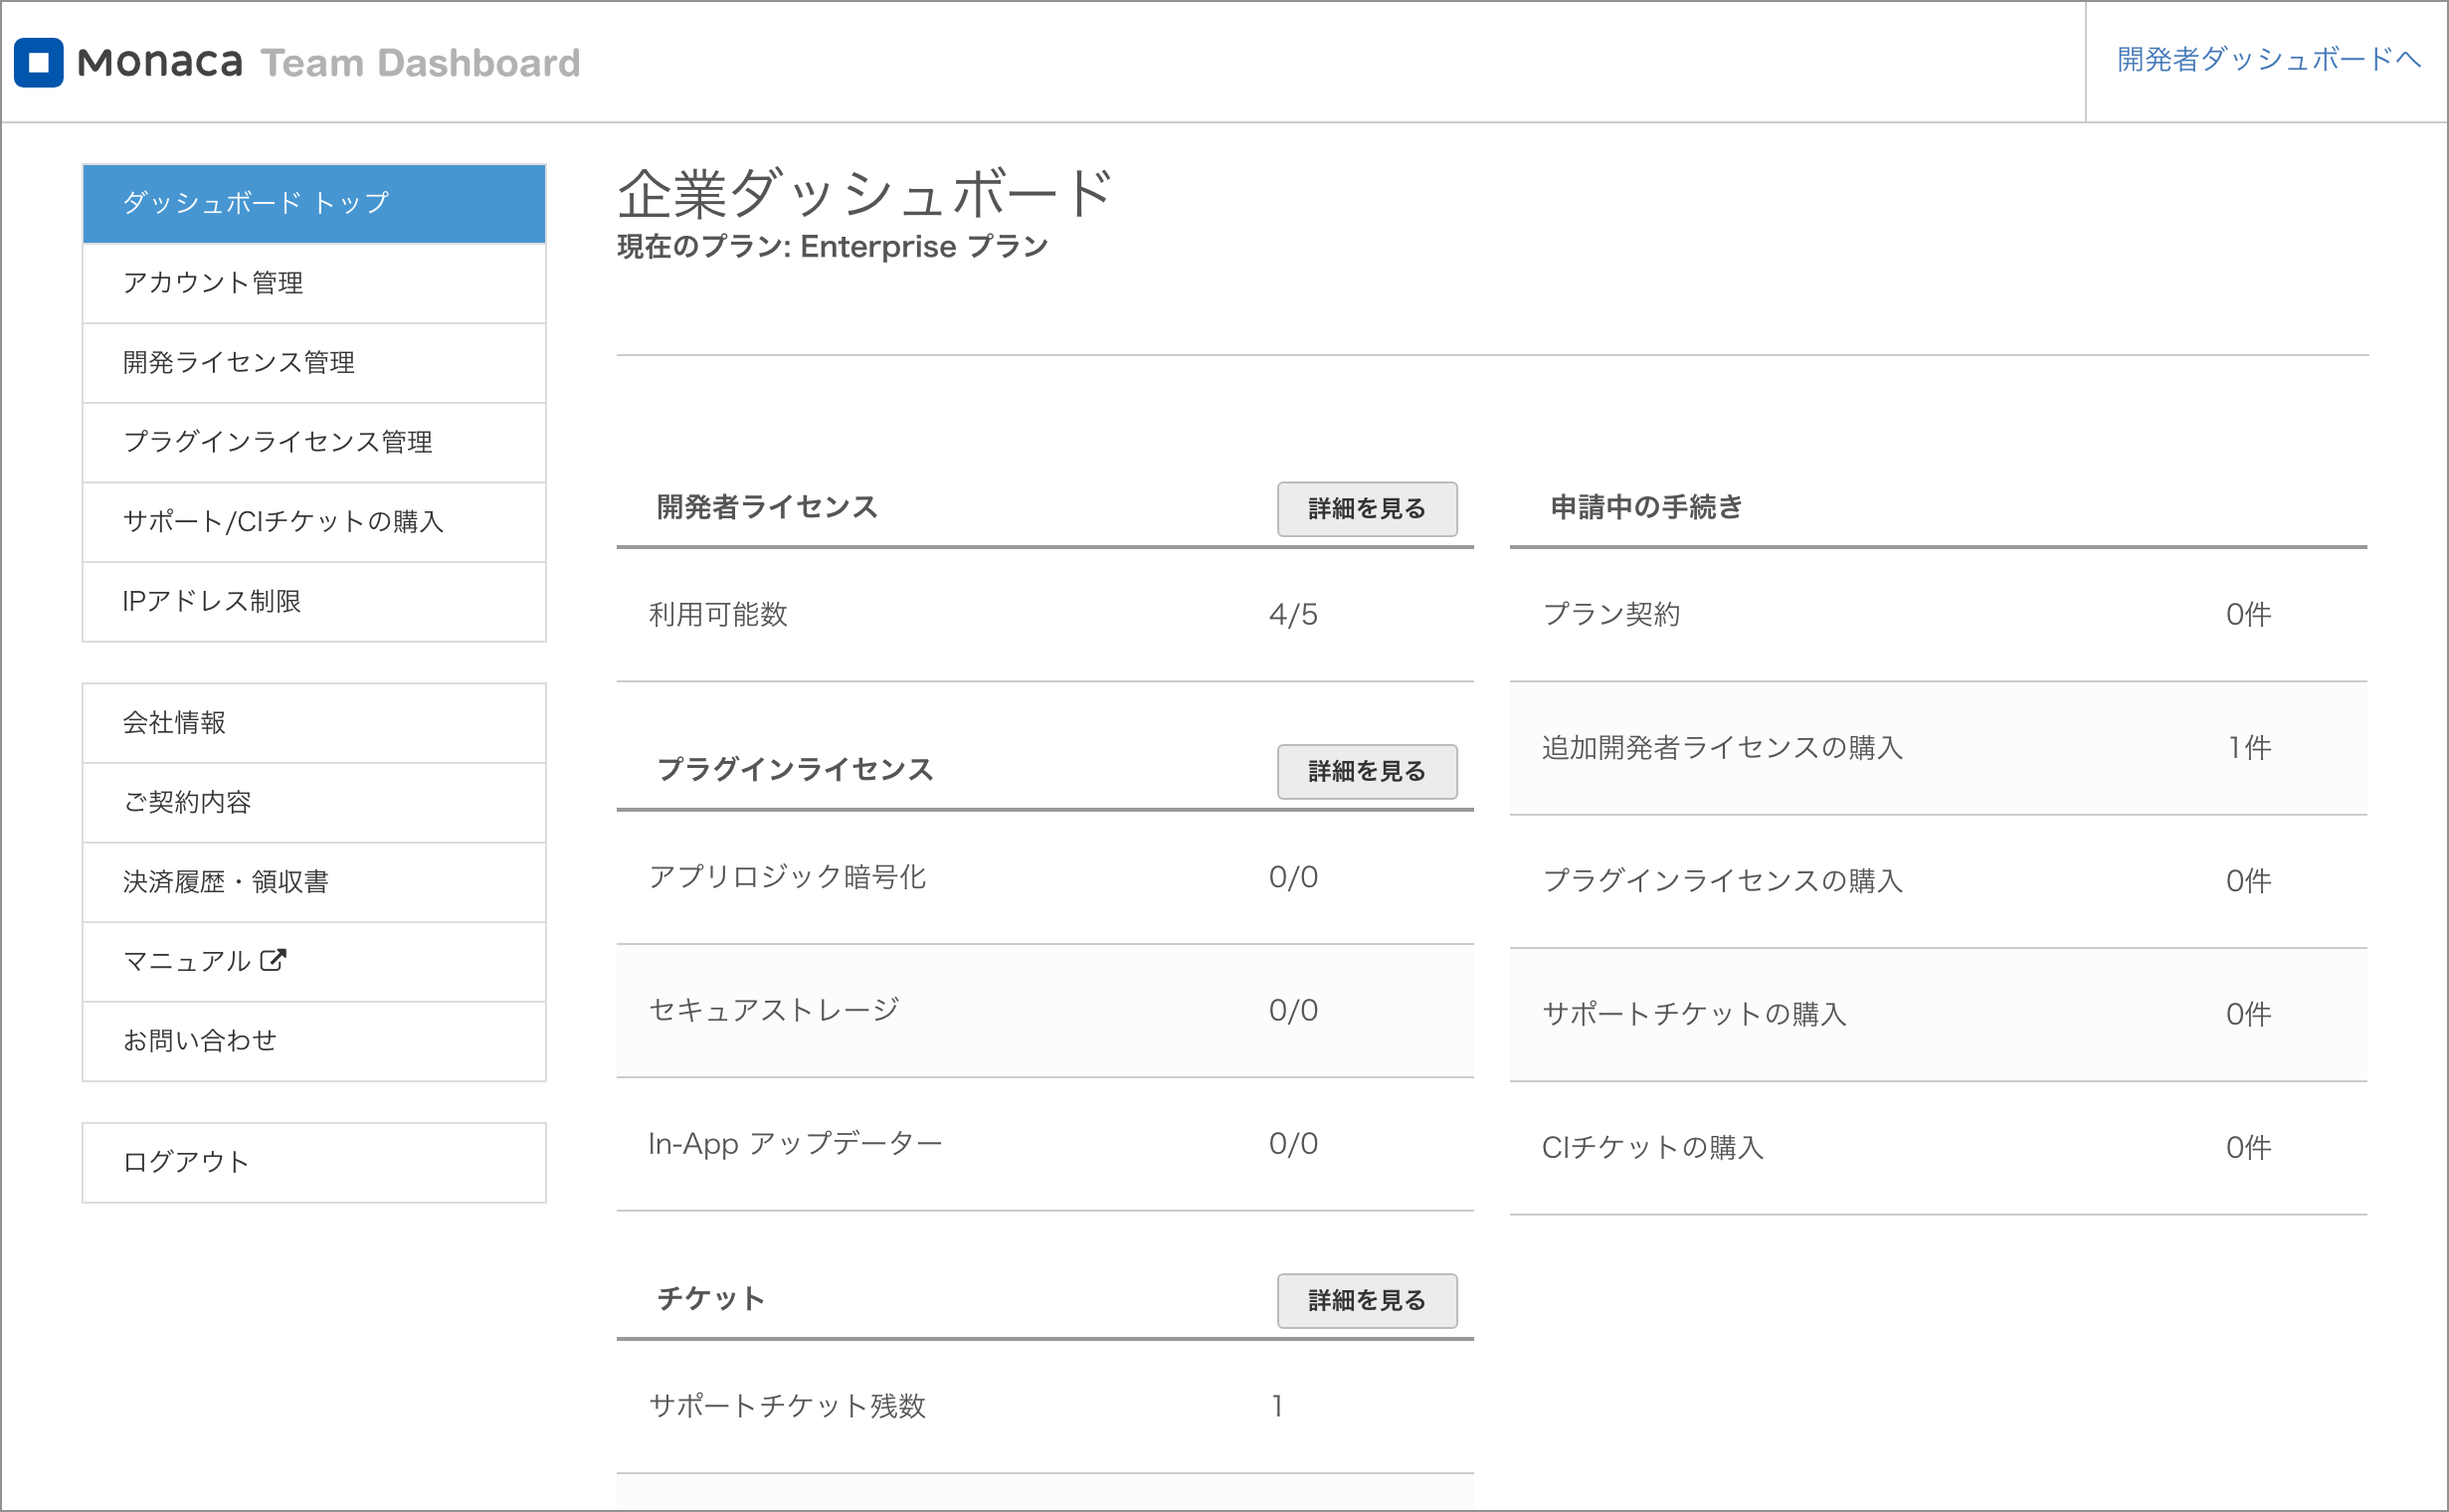Select ダッシュボード トップ in sidebar
The height and width of the screenshot is (1512, 2449).
click(314, 203)
